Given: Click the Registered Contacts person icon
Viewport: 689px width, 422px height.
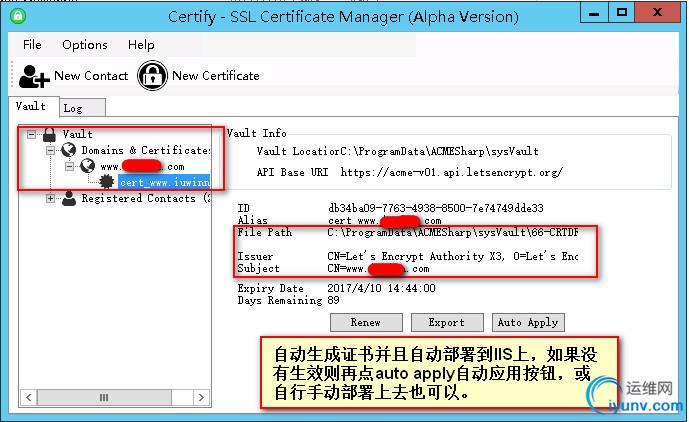Looking at the screenshot, I should coord(69,198).
